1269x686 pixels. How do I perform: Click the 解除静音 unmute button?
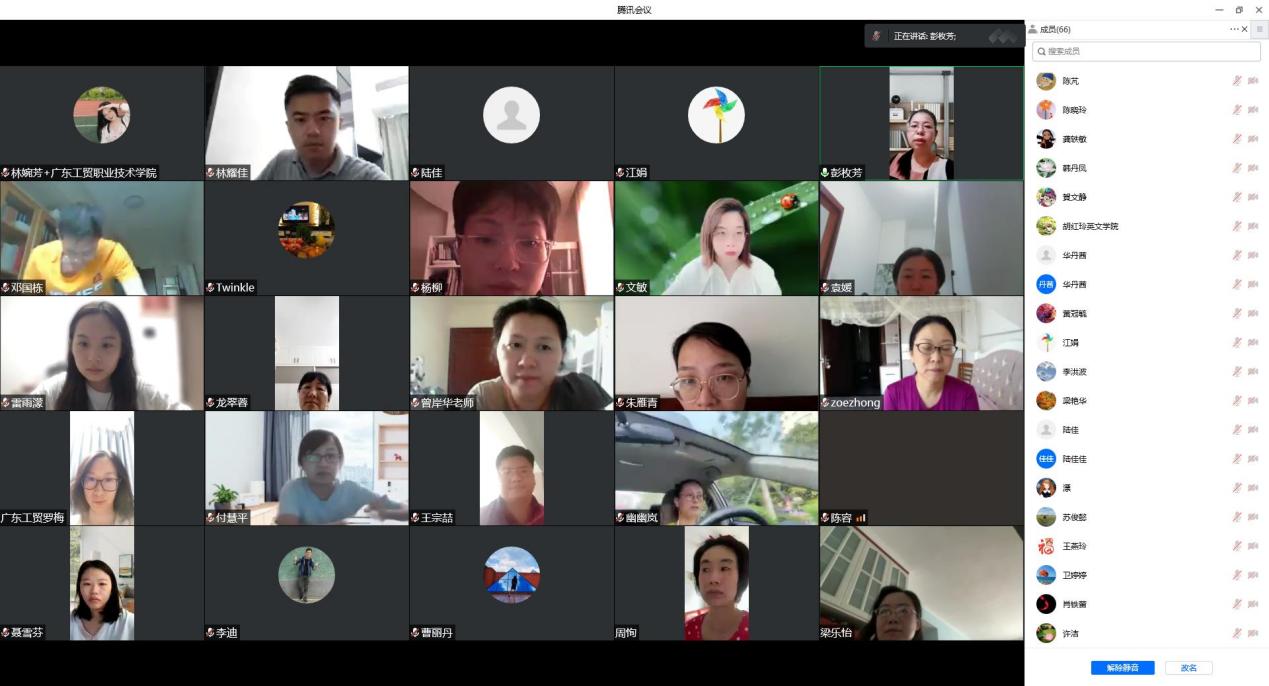click(x=1122, y=667)
